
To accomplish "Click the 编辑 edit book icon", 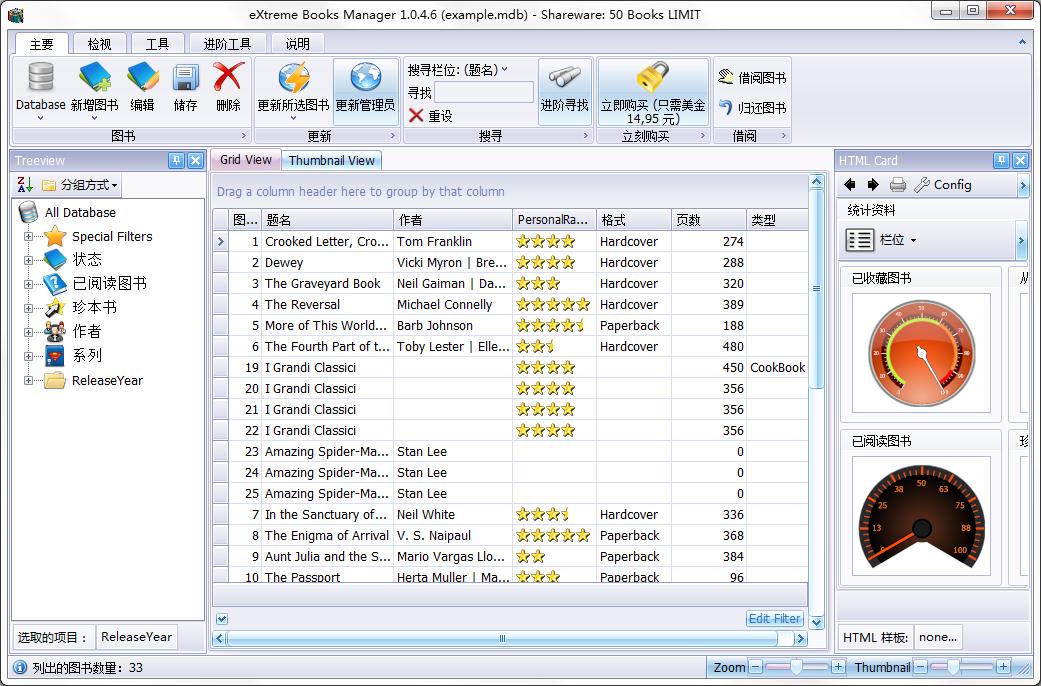I will pyautogui.click(x=142, y=78).
